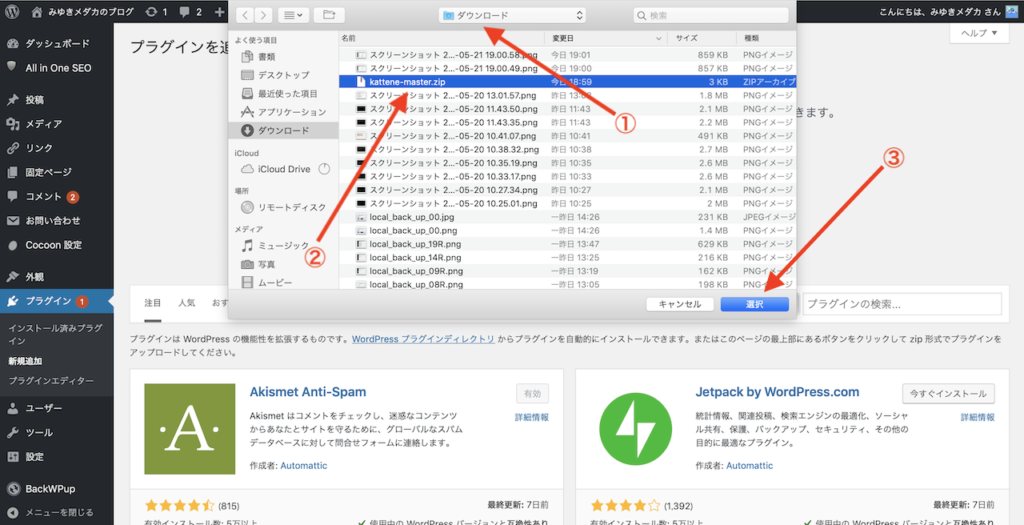Click the Akismet Anti-Spam title link

(x=308, y=392)
